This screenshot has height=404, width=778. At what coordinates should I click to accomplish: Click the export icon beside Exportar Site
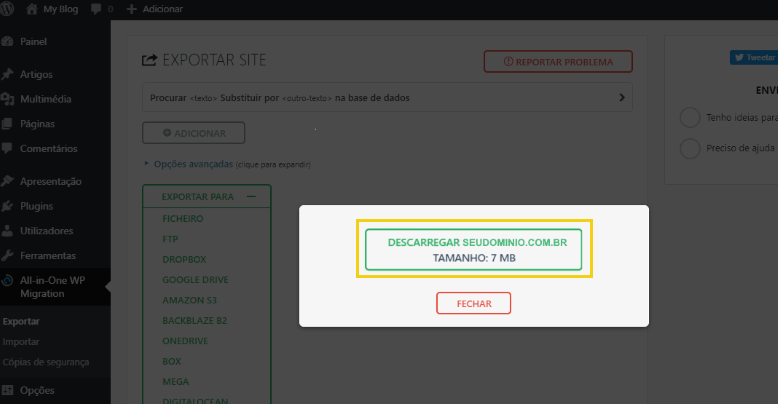149,60
